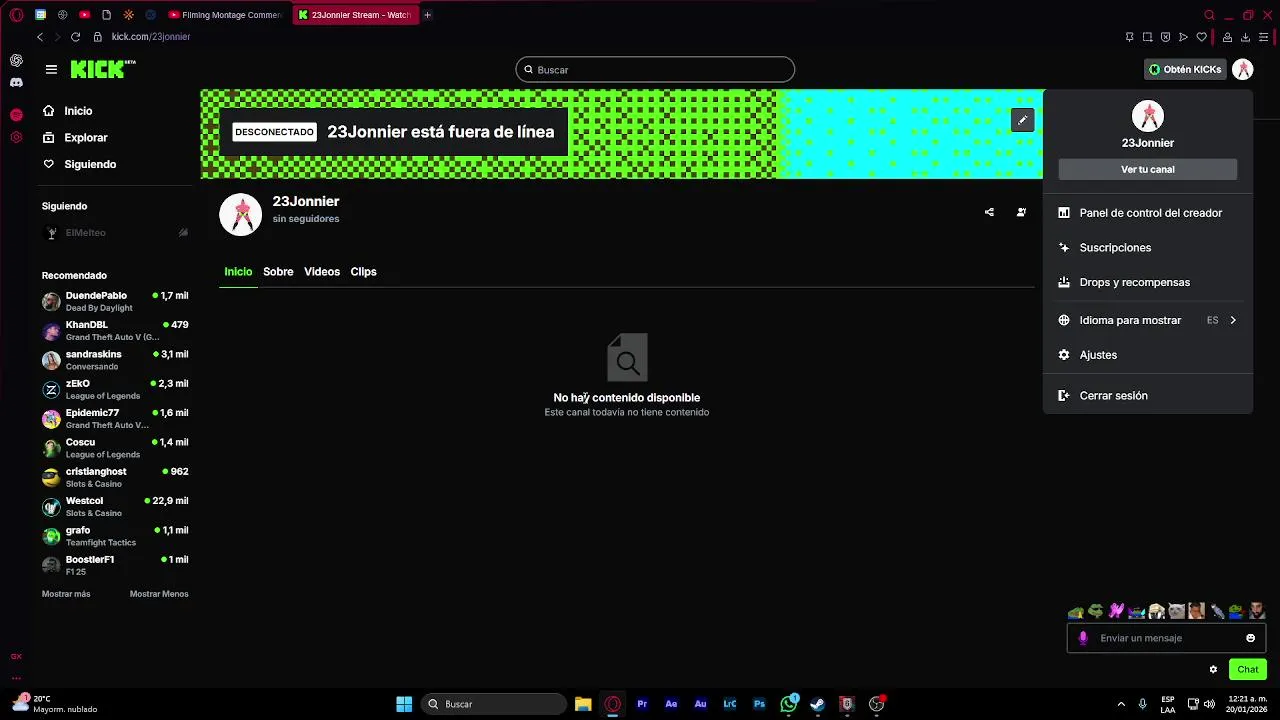The image size is (1280, 720).
Task: Open Suscripciones menu entry
Action: pyautogui.click(x=1147, y=248)
